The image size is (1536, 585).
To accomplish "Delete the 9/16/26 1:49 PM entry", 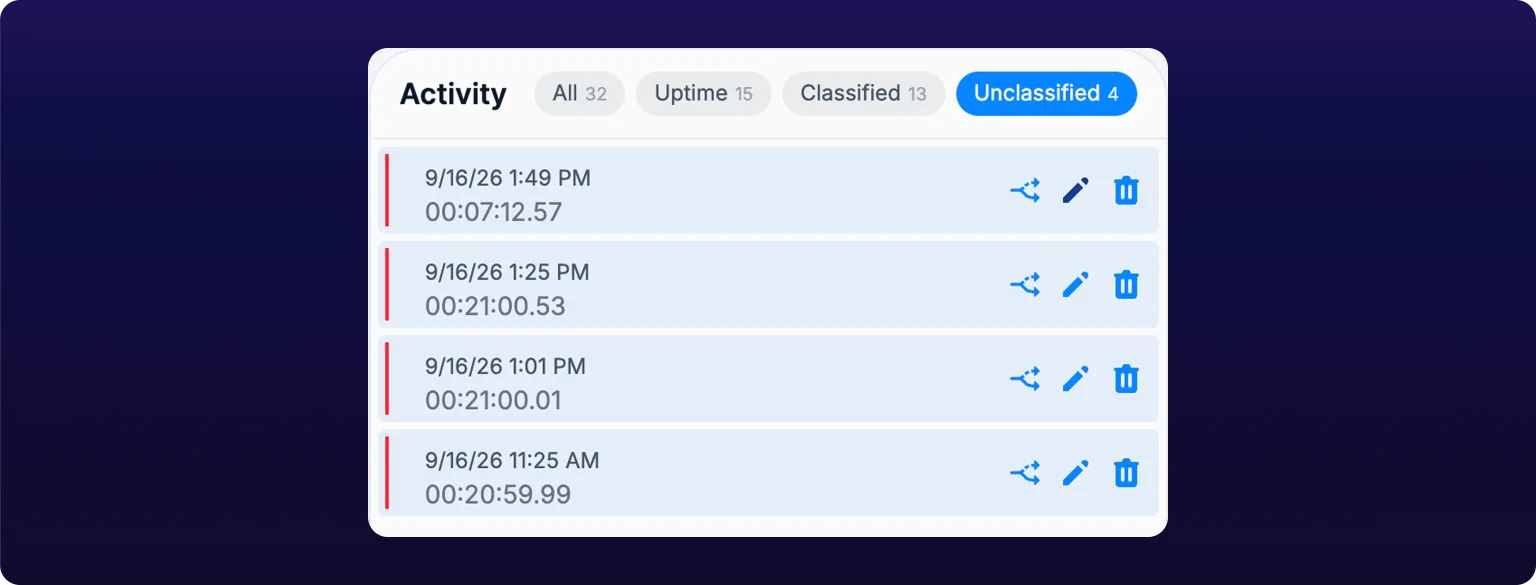I will 1126,190.
